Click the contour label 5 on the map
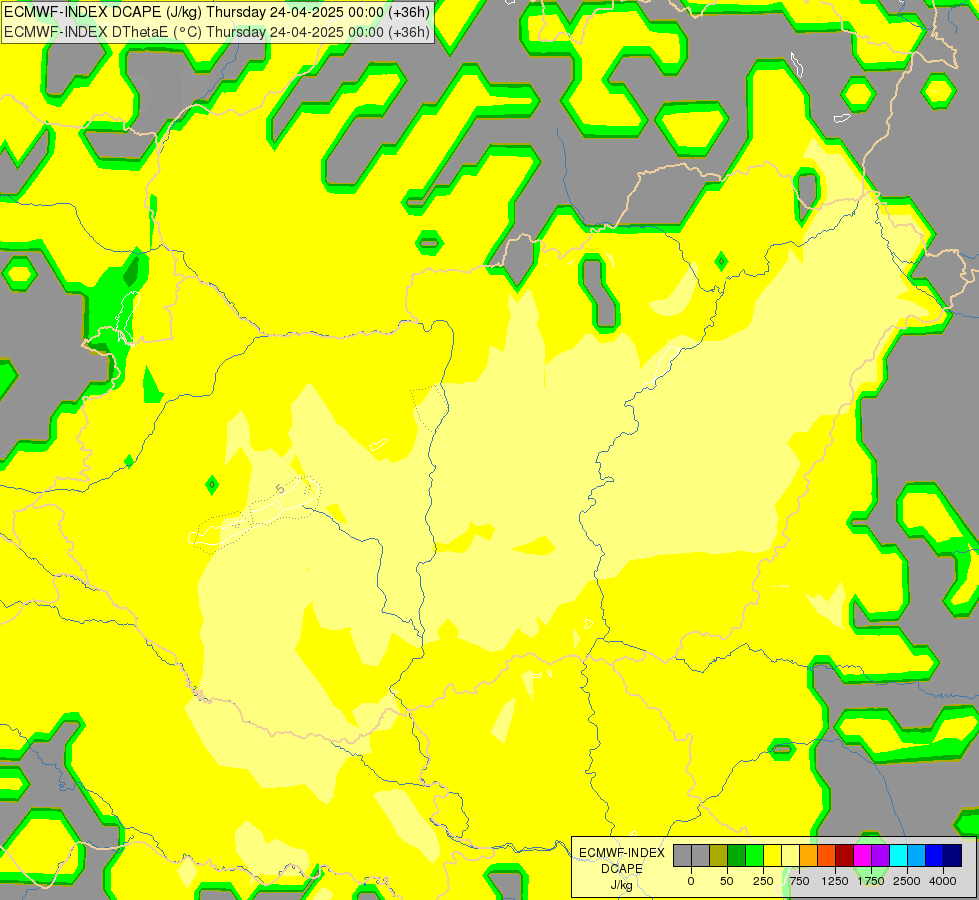The height and width of the screenshot is (900, 979). point(280,489)
